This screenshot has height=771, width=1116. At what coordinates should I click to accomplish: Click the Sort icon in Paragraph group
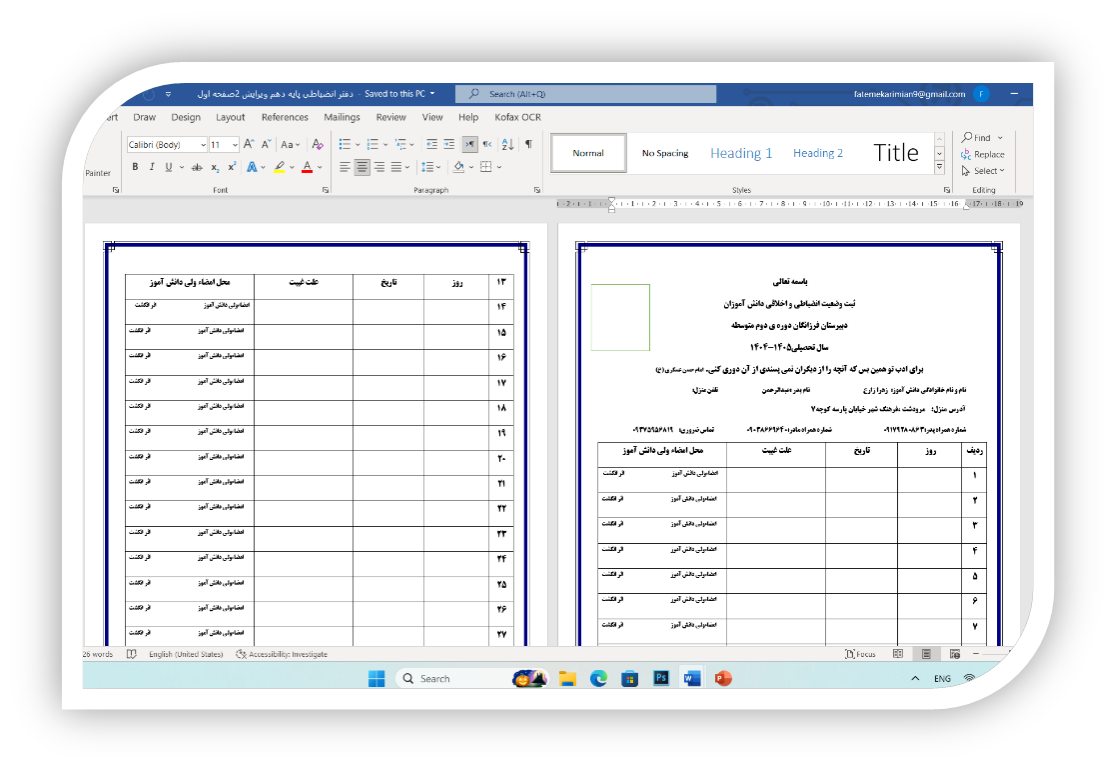507,144
